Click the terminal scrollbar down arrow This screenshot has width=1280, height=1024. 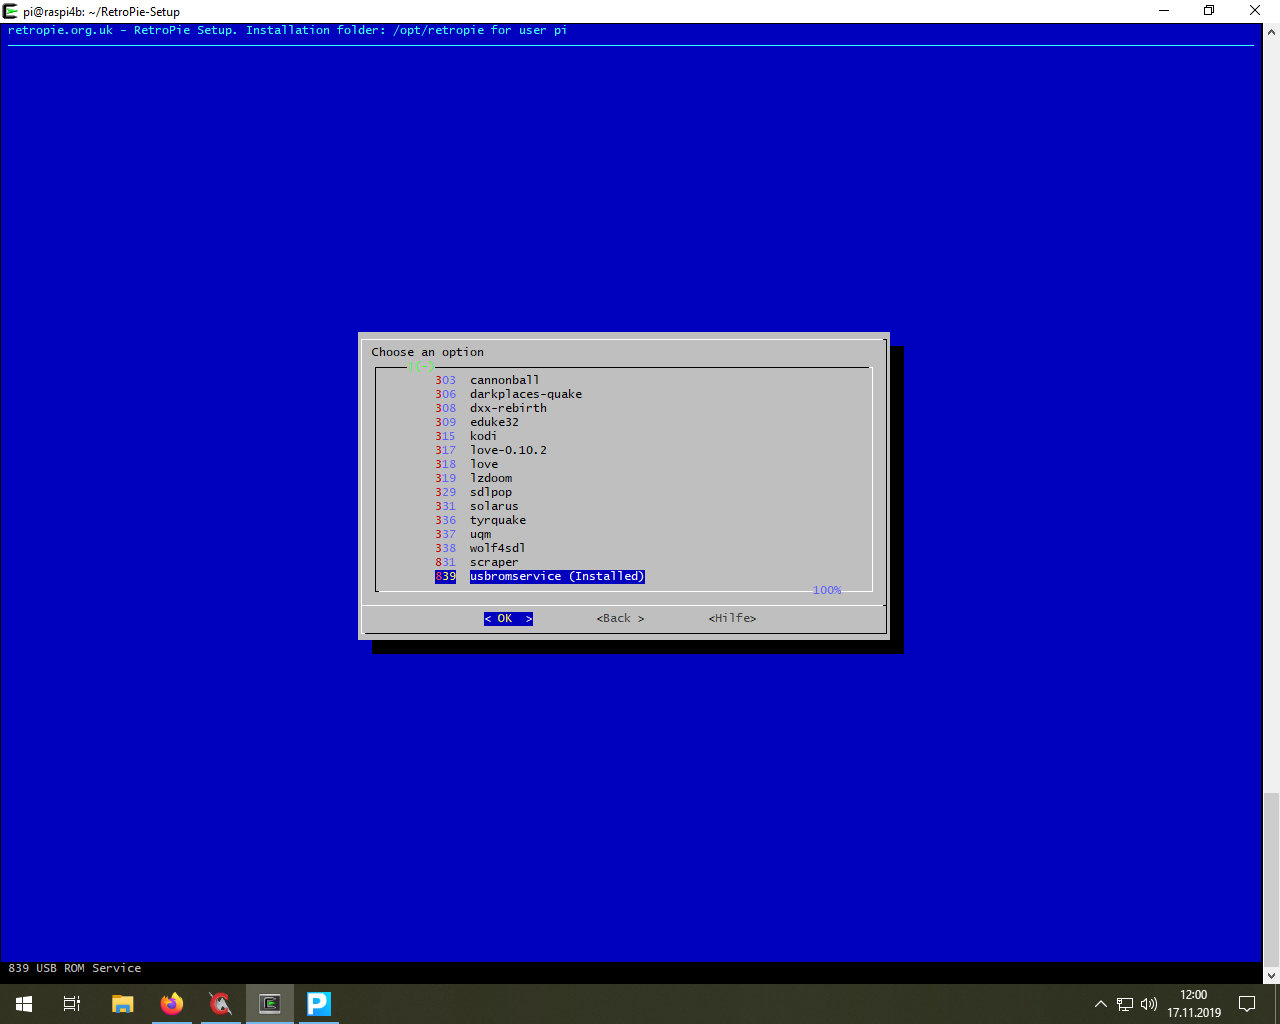(1271, 975)
